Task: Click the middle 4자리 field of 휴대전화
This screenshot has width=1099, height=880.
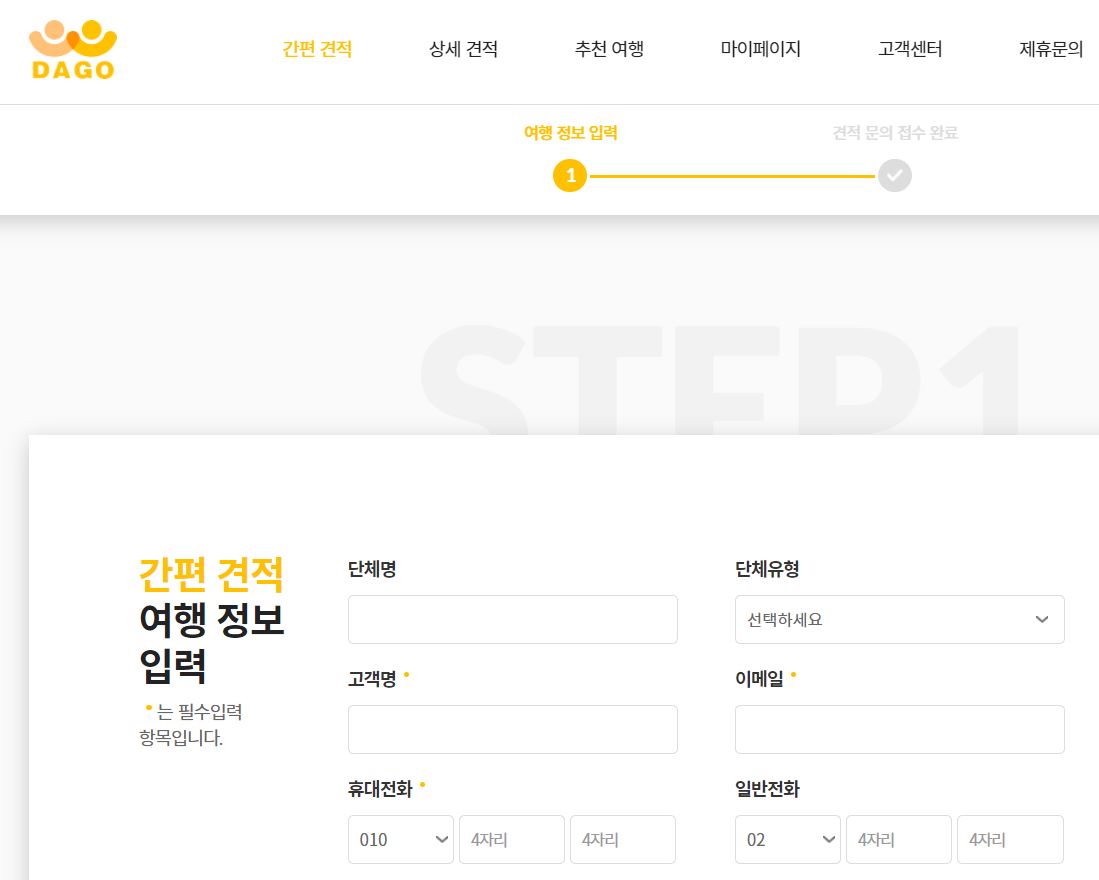Action: click(512, 839)
